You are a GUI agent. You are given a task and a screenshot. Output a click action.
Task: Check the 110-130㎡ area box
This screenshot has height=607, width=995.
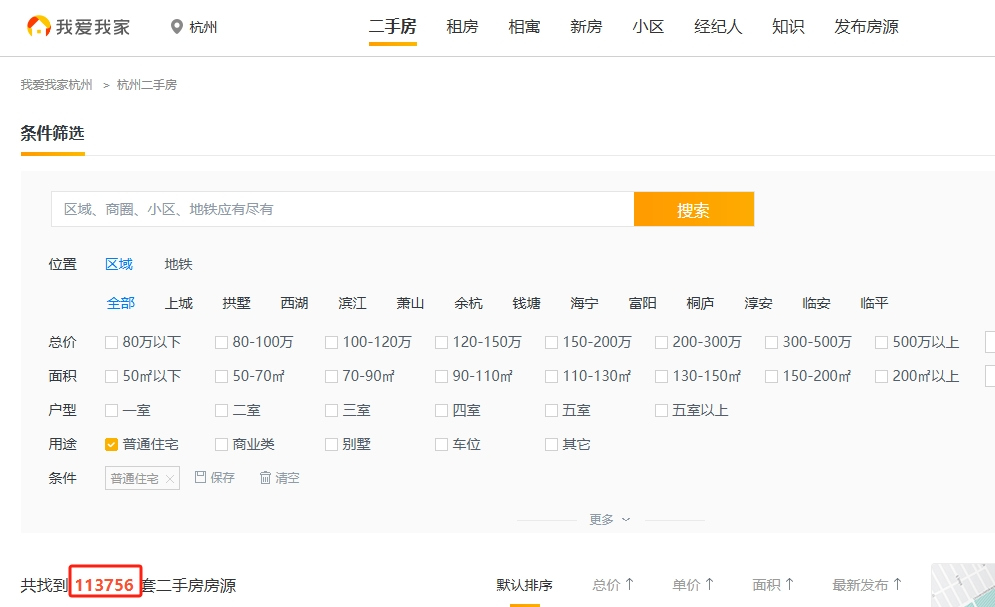click(x=551, y=377)
